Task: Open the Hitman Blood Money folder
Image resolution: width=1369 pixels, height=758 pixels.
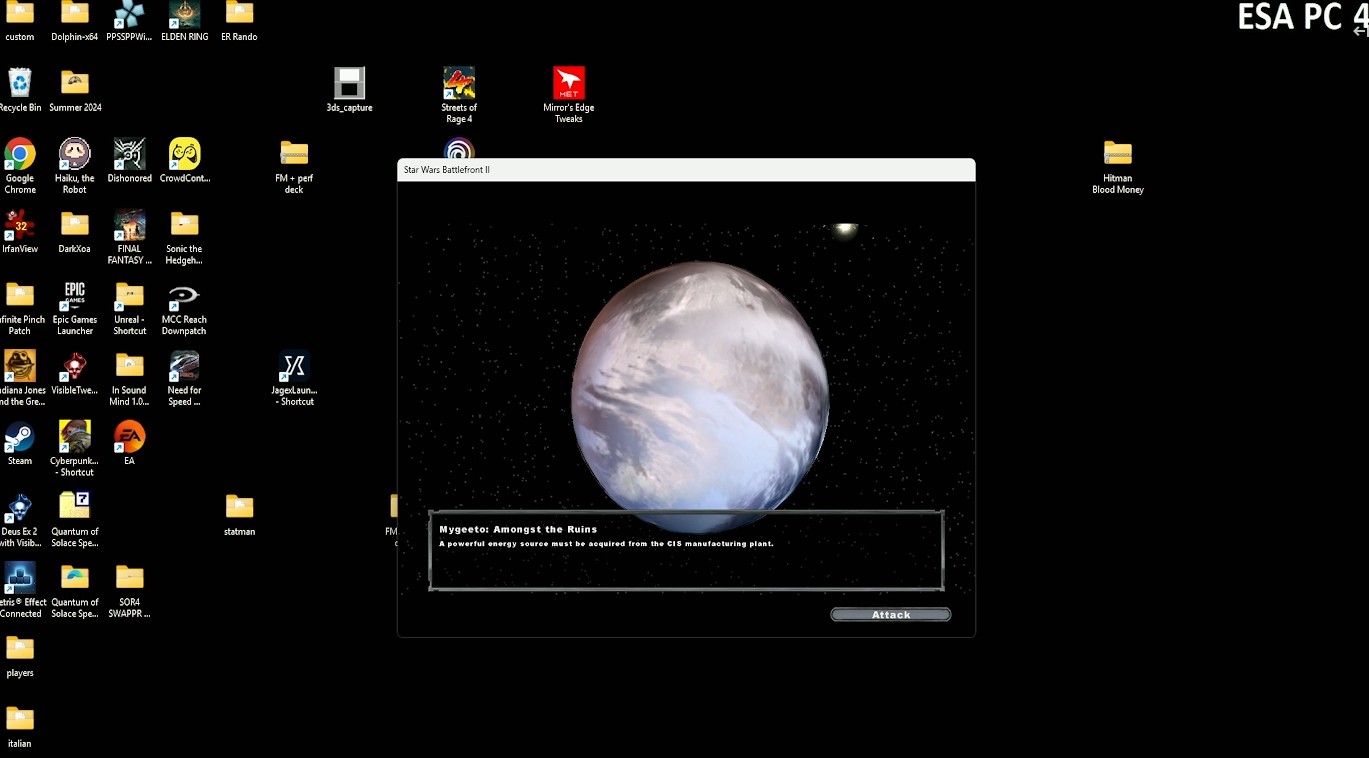Action: click(1118, 154)
